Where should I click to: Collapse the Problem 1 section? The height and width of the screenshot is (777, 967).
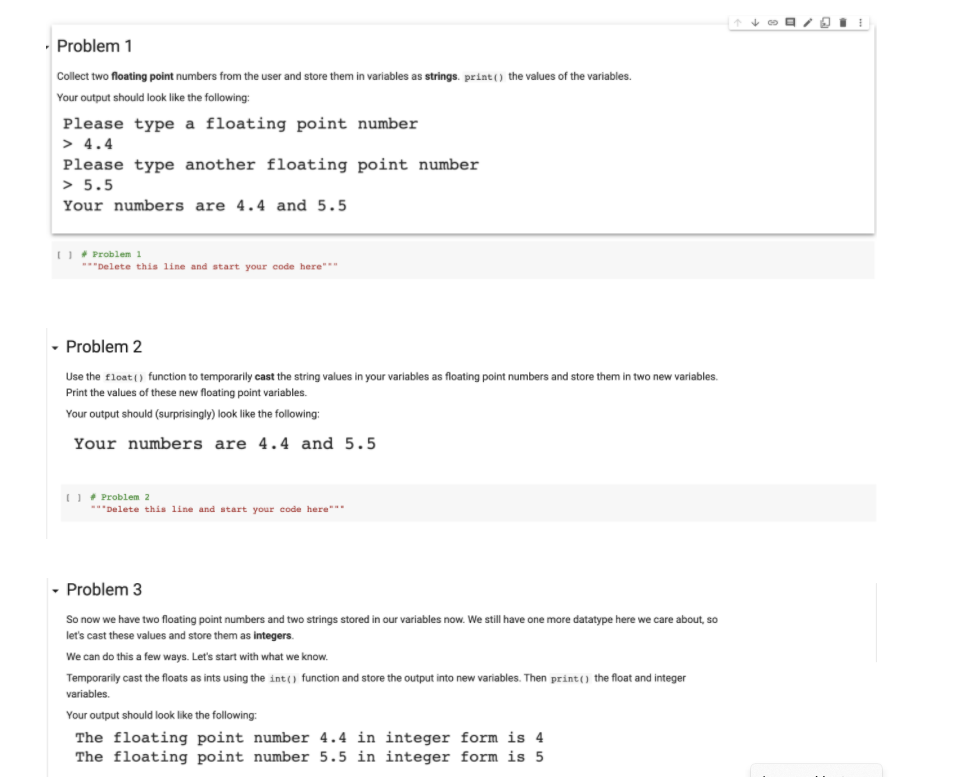pyautogui.click(x=47, y=47)
